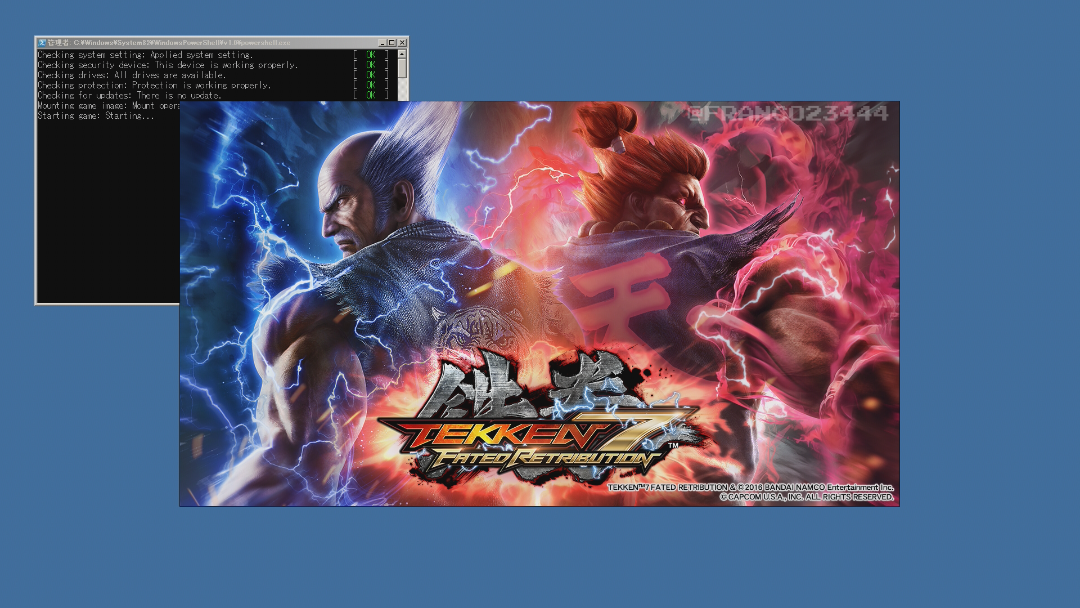Click the PowerShell icon in the title bar
Screen dimensions: 1080x608
(42, 43)
